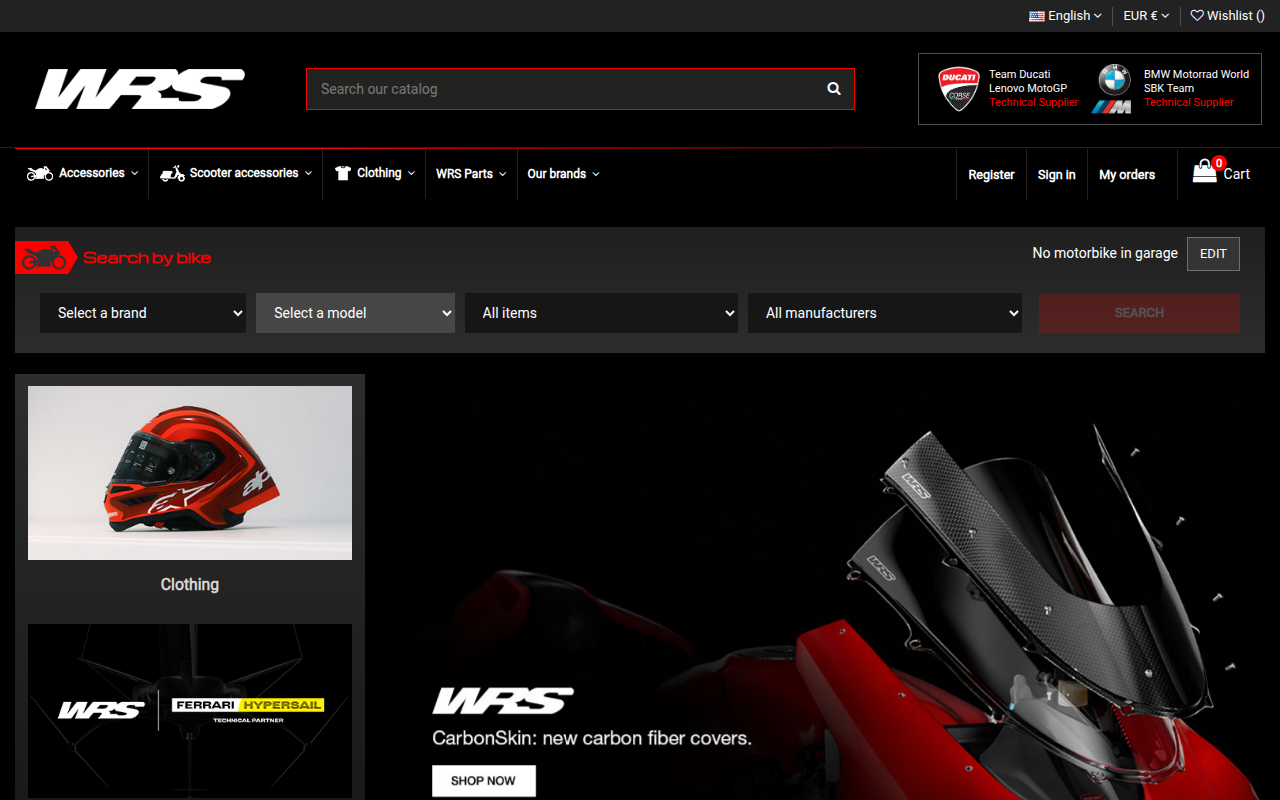
Task: Click the motorcycle icon beside Accessories
Action: click(40, 173)
